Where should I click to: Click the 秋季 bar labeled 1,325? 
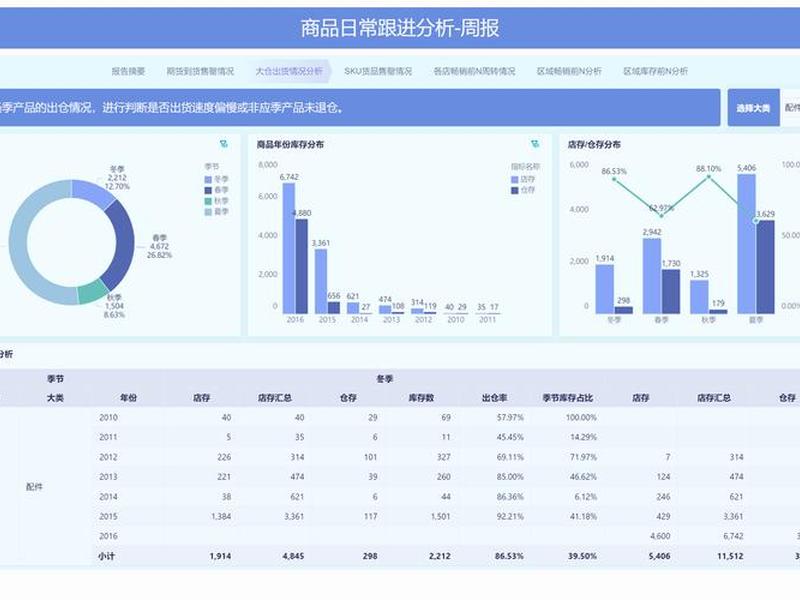click(x=699, y=297)
